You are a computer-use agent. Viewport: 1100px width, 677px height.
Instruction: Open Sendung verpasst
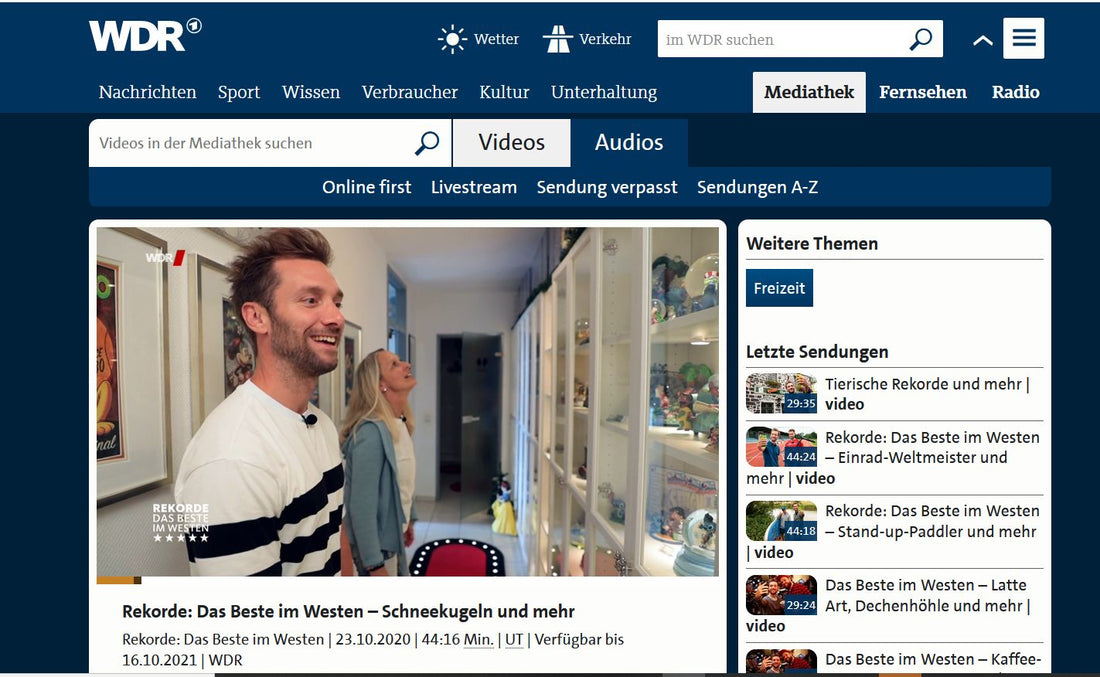pos(607,187)
